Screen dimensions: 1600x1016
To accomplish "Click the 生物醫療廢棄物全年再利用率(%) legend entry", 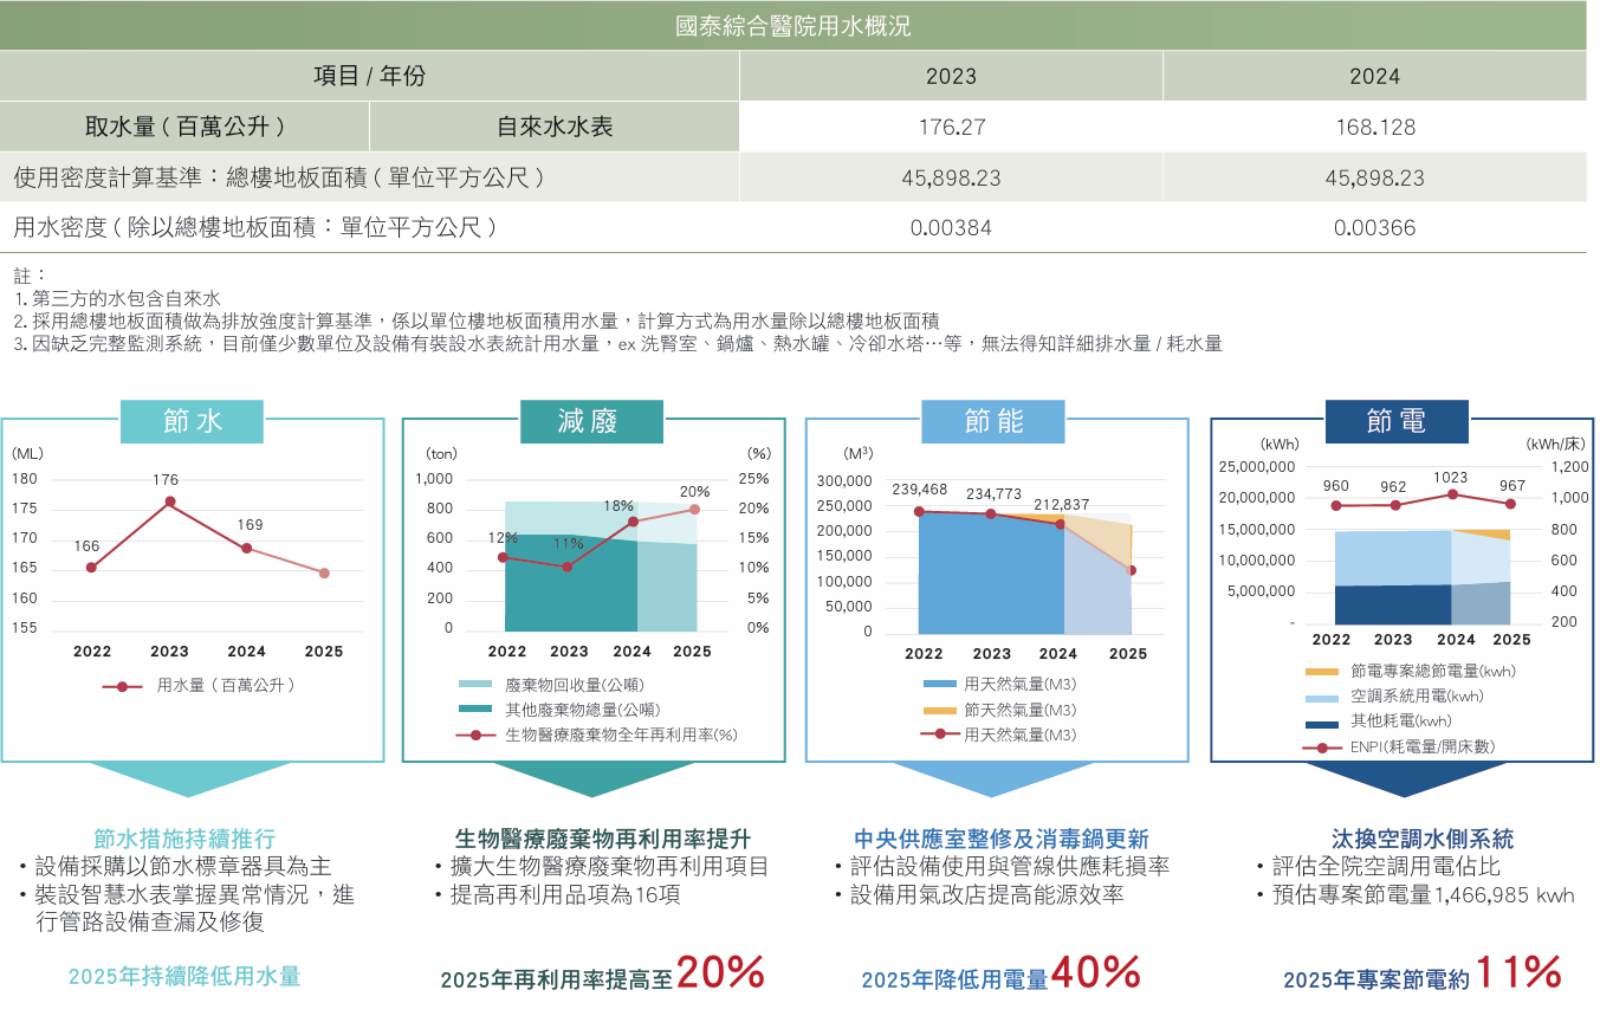I will coord(597,735).
